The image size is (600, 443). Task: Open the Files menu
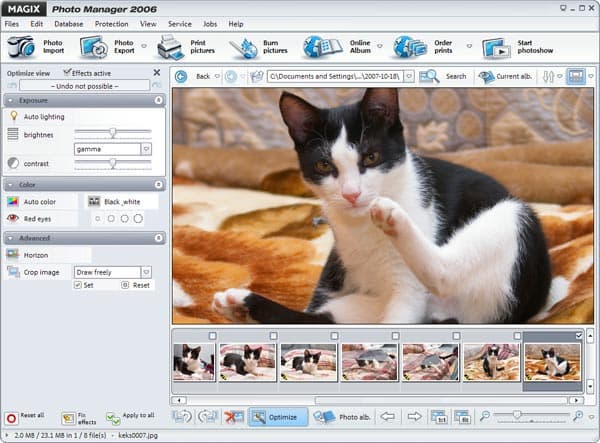point(11,24)
